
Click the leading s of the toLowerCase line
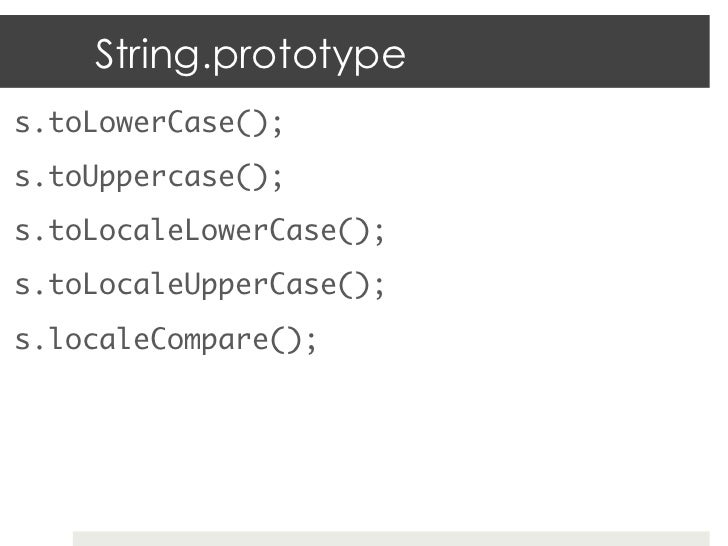click(22, 125)
